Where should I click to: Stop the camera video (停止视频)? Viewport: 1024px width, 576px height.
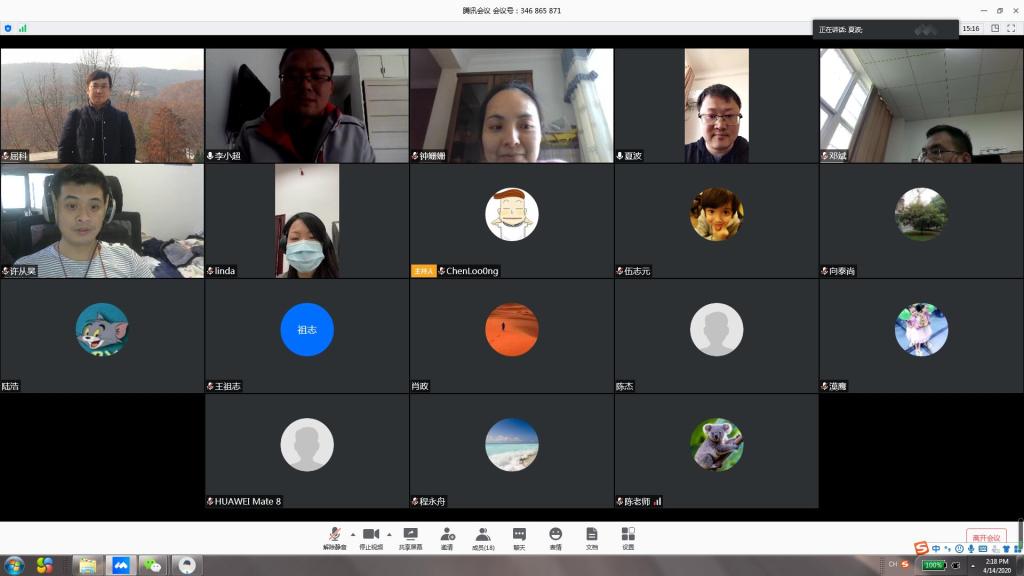coord(371,537)
